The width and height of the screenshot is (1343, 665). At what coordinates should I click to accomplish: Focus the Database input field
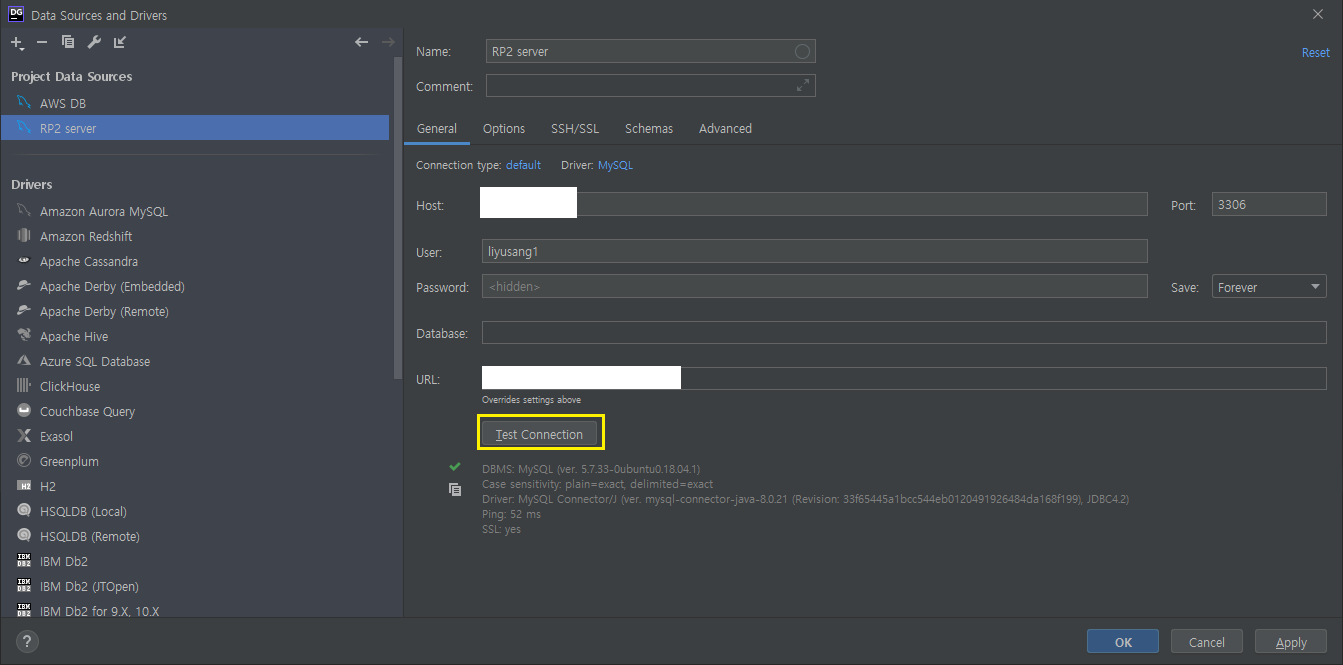(904, 332)
